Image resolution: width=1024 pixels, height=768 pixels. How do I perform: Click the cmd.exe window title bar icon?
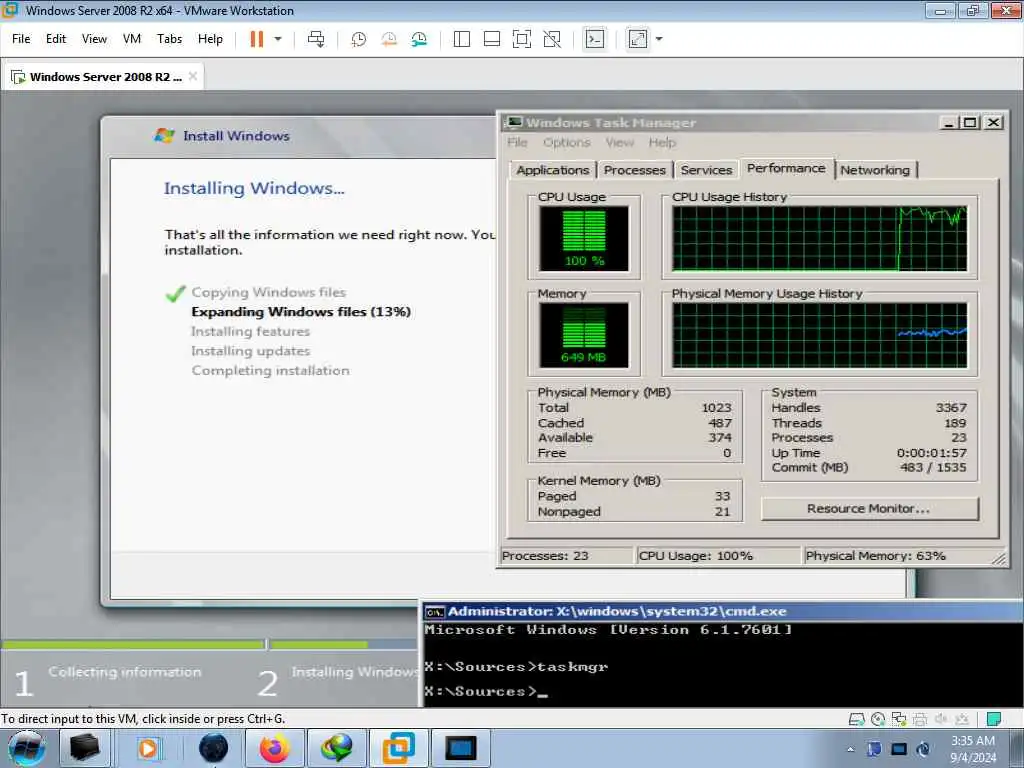434,612
